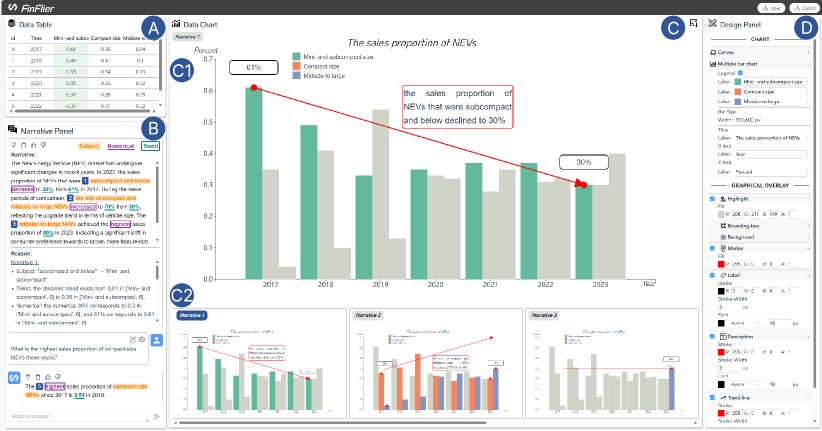Image resolution: width=822 pixels, height=431 pixels.
Task: Collapse the Label section chevron
Action: coord(808,275)
